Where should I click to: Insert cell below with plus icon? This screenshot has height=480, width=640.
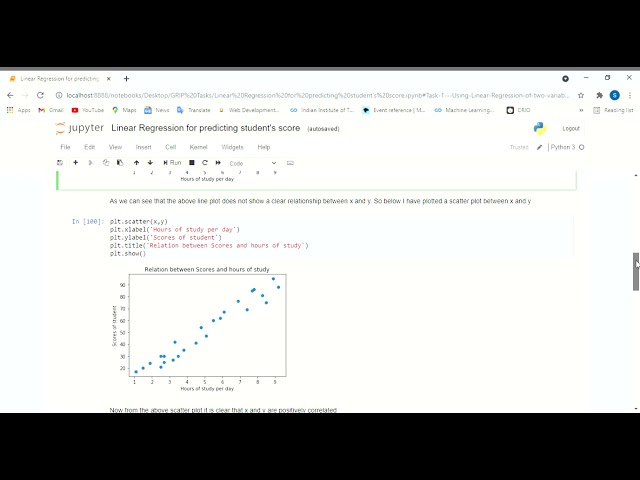click(x=76, y=163)
